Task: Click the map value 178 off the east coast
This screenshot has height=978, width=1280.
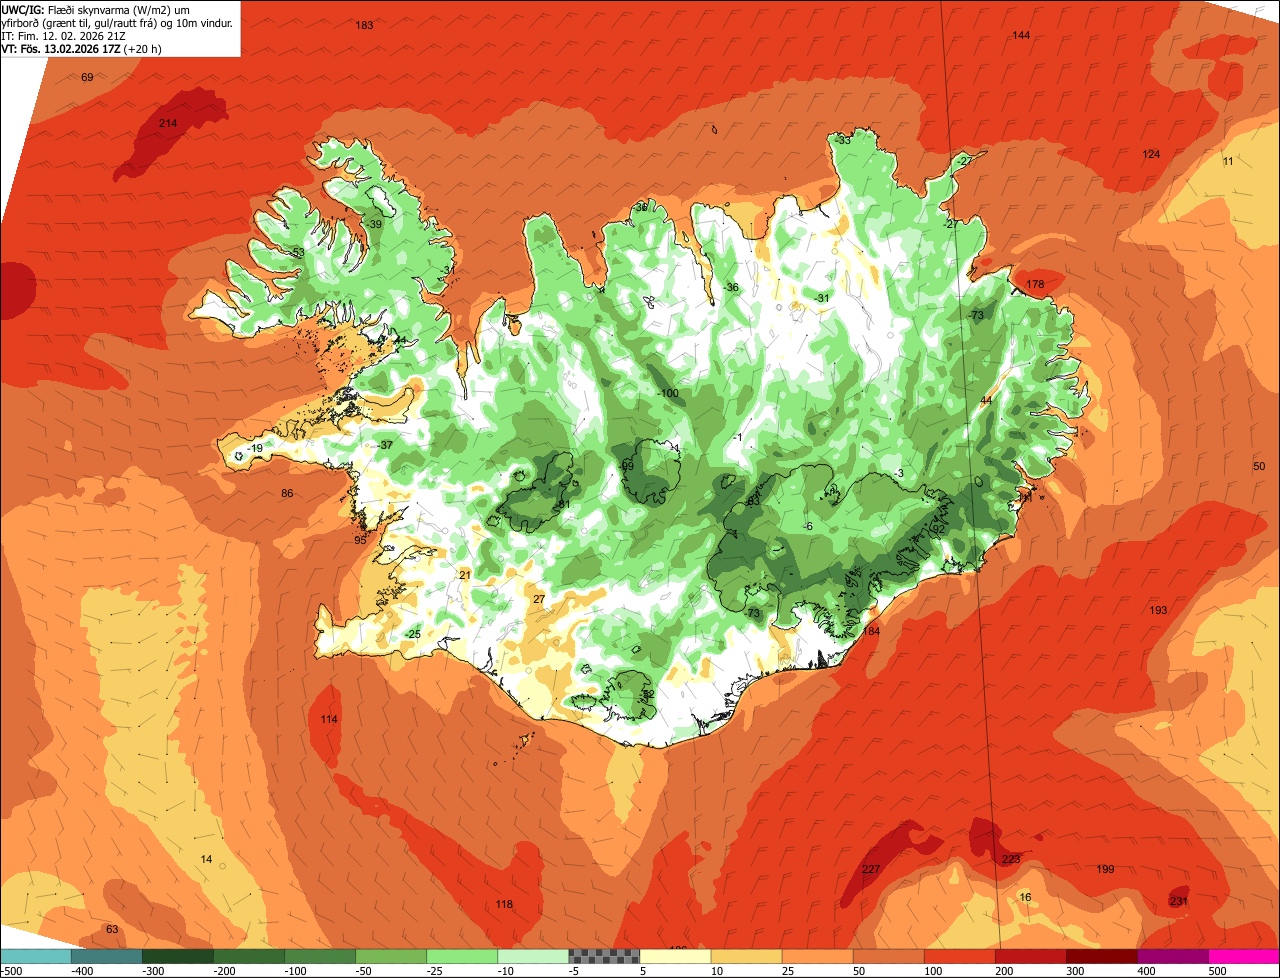Action: point(1035,285)
